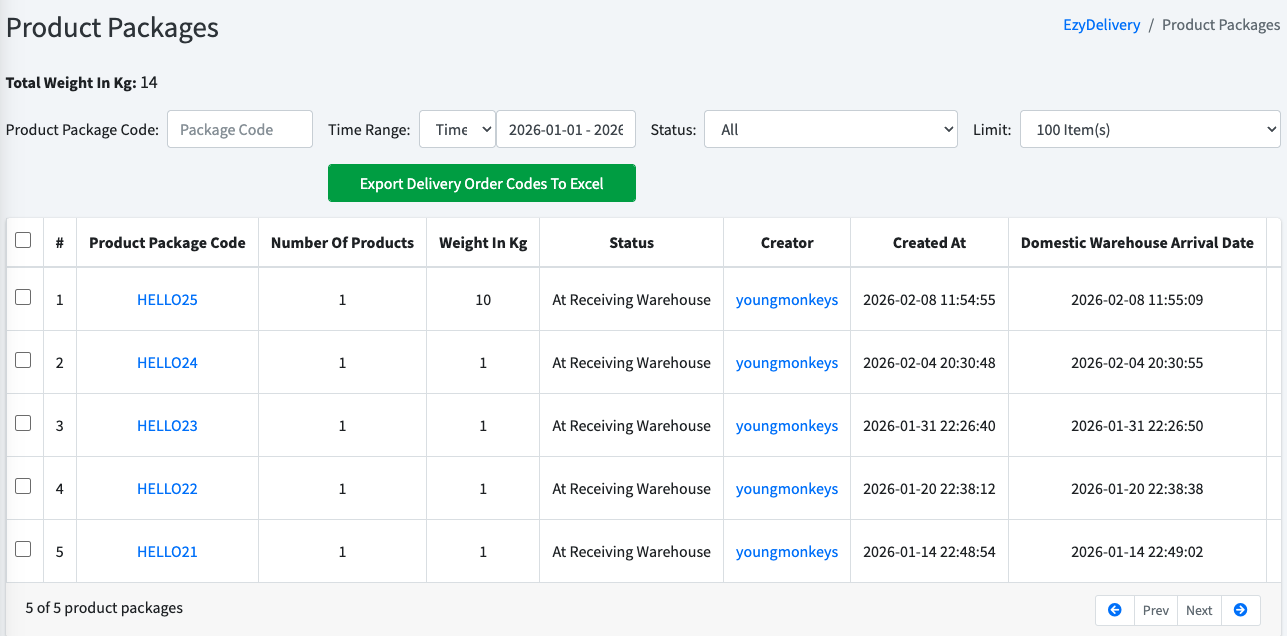Click Export Delivery Order Codes To Excel
This screenshot has height=636, width=1287.
pos(482,183)
